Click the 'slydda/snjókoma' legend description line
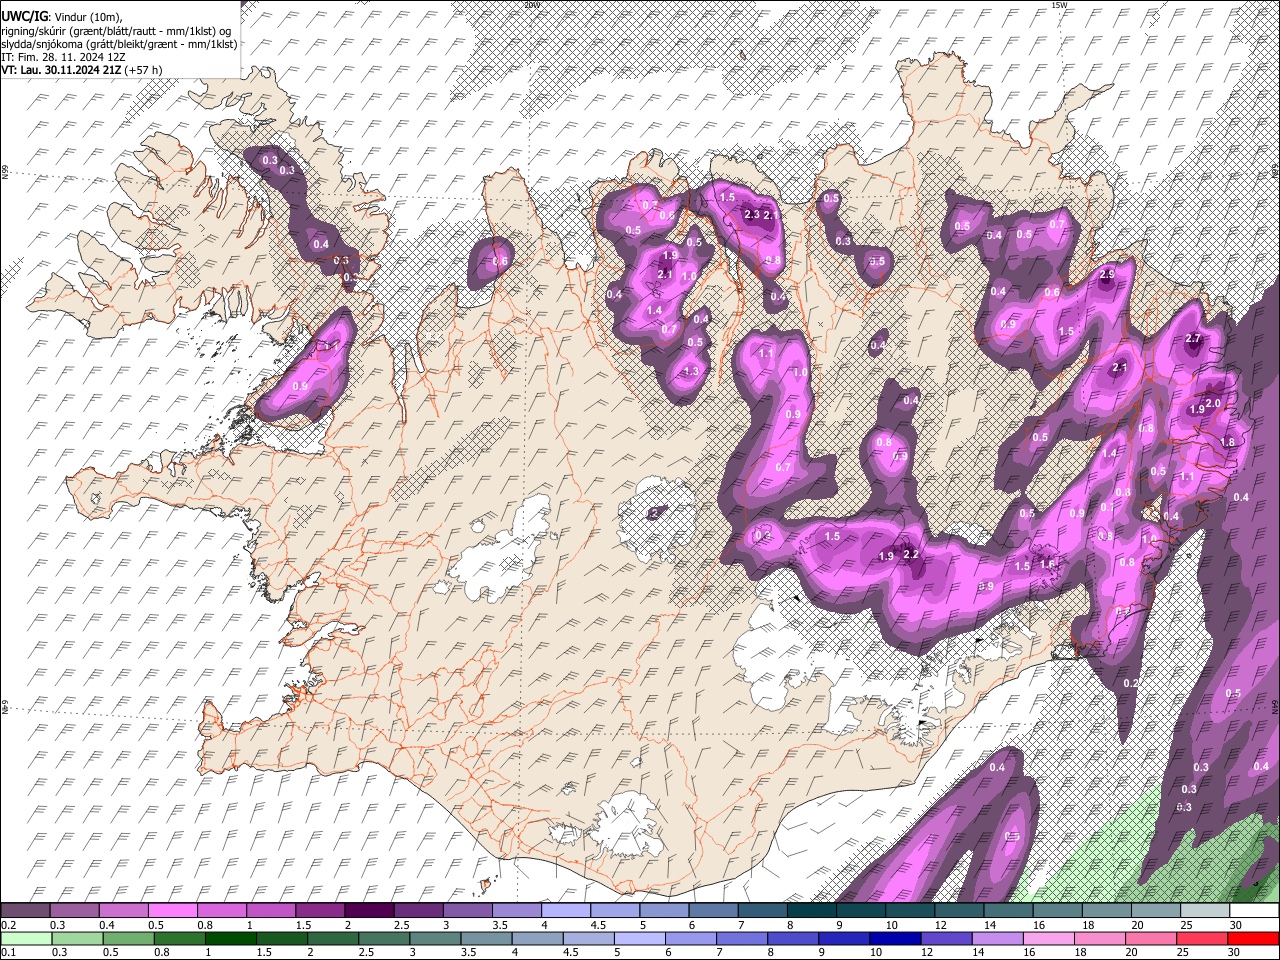The image size is (1280, 960). click(119, 44)
